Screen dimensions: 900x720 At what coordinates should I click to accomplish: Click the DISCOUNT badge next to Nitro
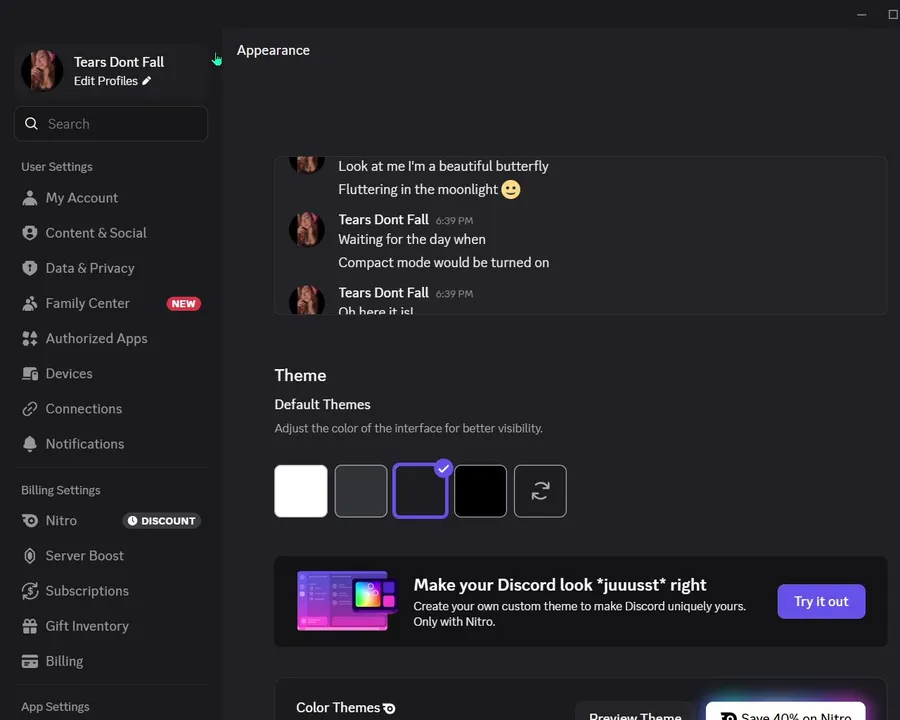[x=161, y=521]
